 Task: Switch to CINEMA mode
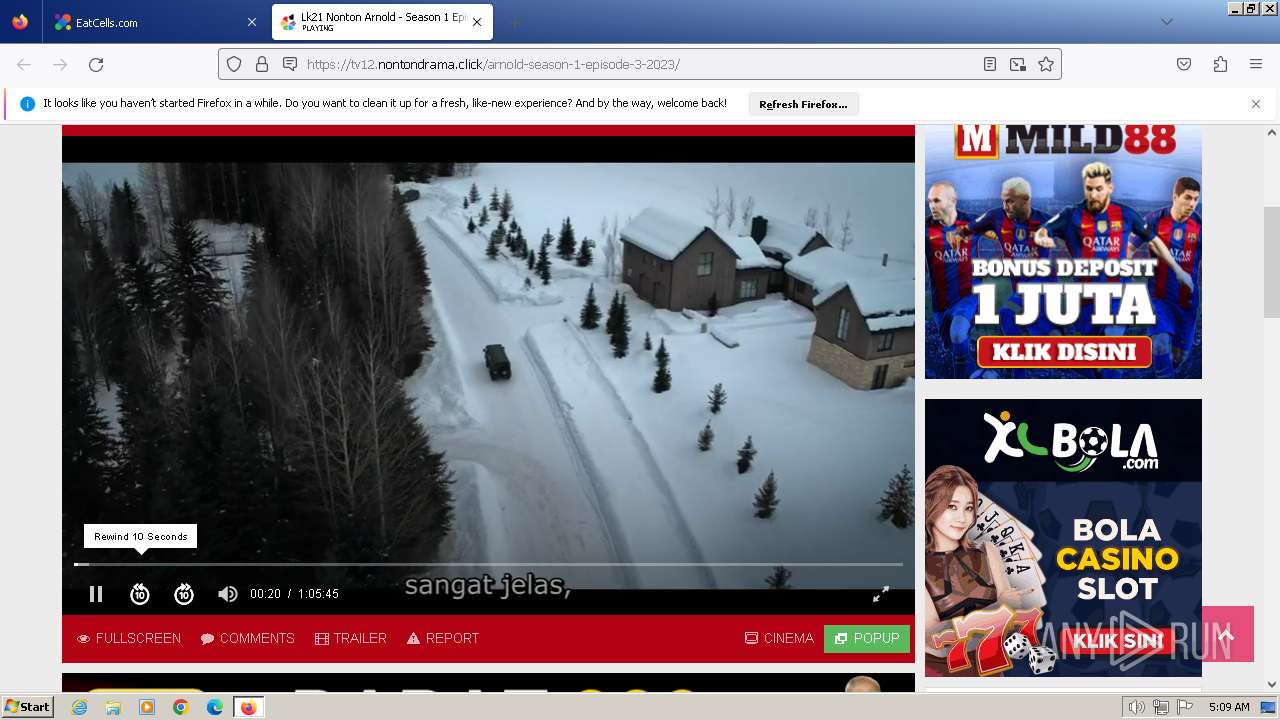click(779, 638)
